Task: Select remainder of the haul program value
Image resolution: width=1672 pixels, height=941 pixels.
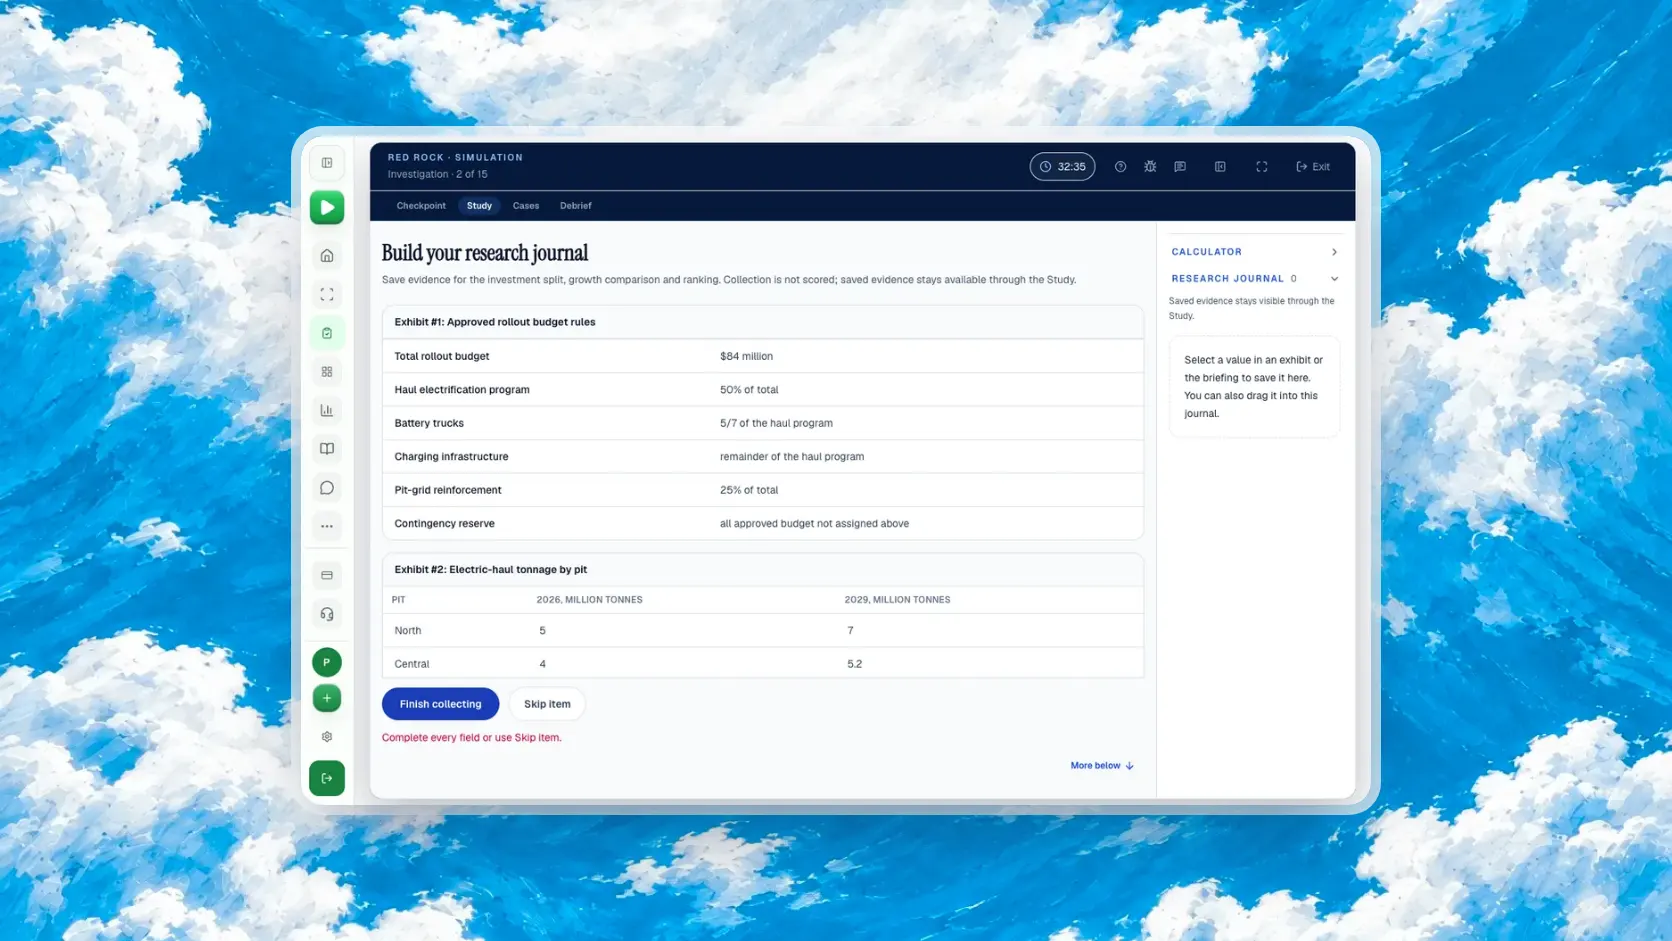Action: [x=793, y=457]
